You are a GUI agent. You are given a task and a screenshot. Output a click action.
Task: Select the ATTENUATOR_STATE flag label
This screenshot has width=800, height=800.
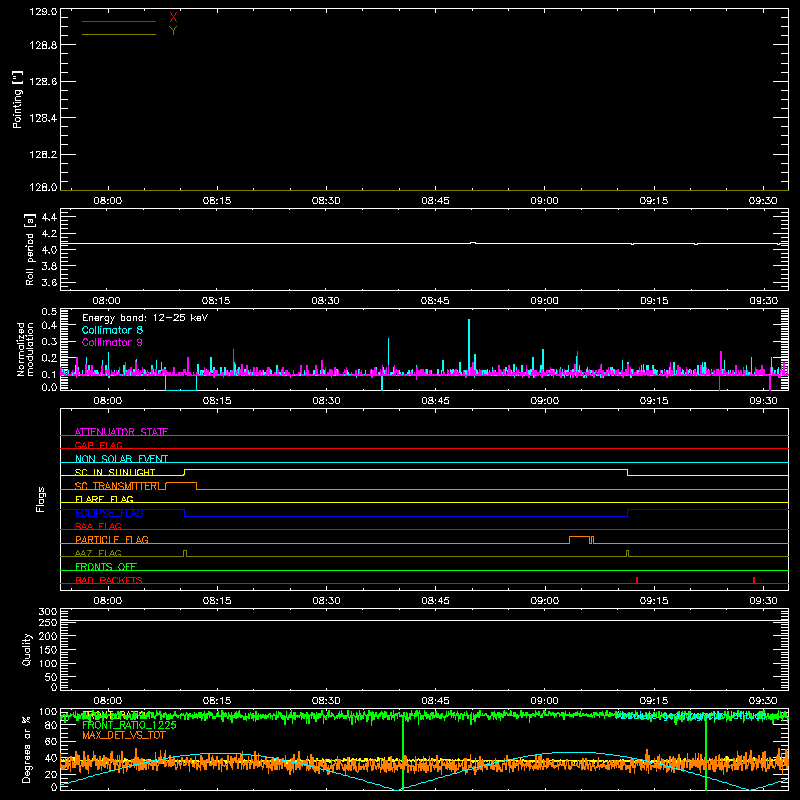[121, 432]
